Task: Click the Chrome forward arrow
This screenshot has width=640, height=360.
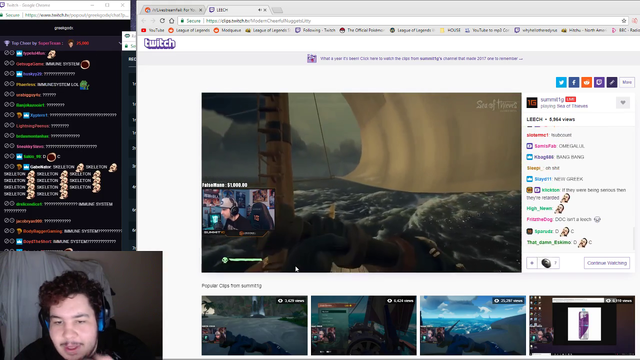Action: coord(153,21)
